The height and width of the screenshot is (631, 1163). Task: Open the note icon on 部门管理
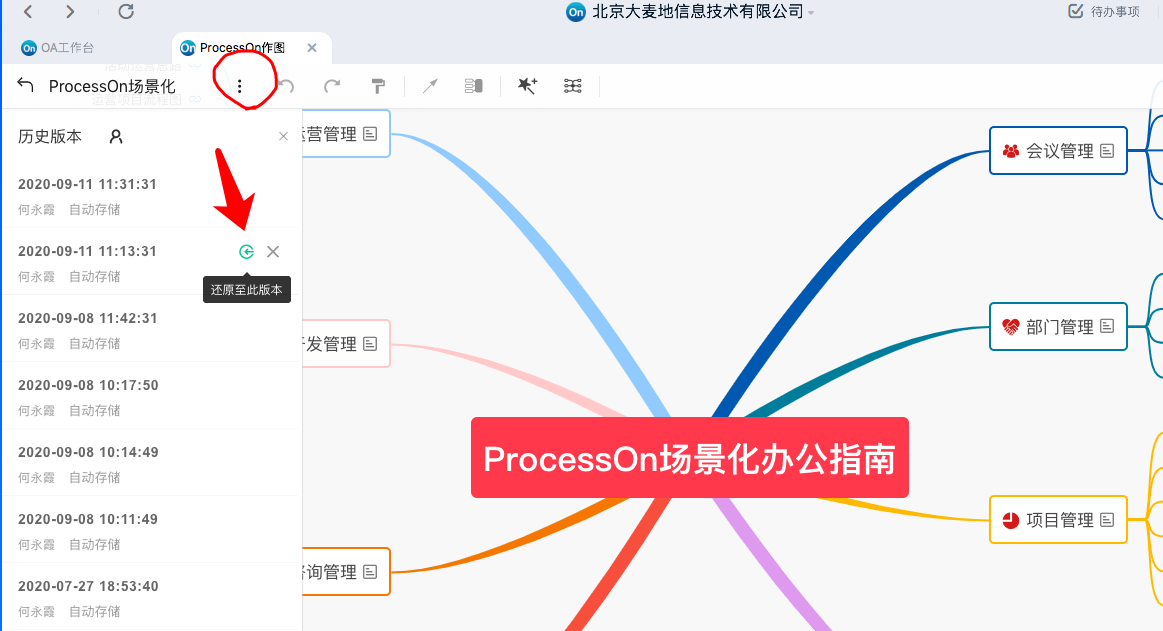click(x=1107, y=326)
